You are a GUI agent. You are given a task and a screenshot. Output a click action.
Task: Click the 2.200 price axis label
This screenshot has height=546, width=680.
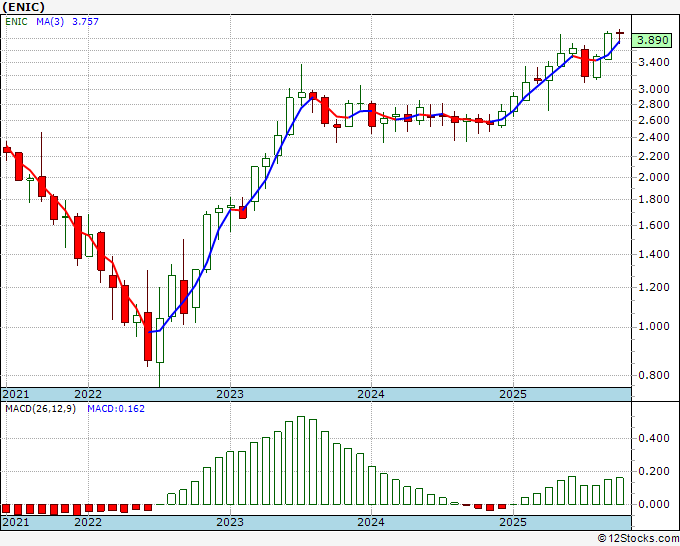coord(654,156)
